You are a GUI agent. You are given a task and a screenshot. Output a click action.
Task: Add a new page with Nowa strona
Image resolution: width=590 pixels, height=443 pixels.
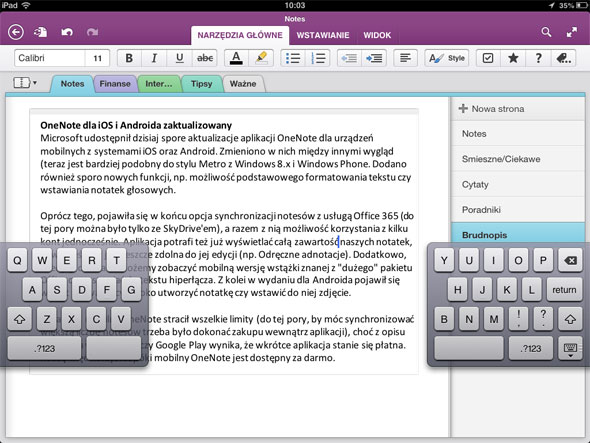(518, 109)
